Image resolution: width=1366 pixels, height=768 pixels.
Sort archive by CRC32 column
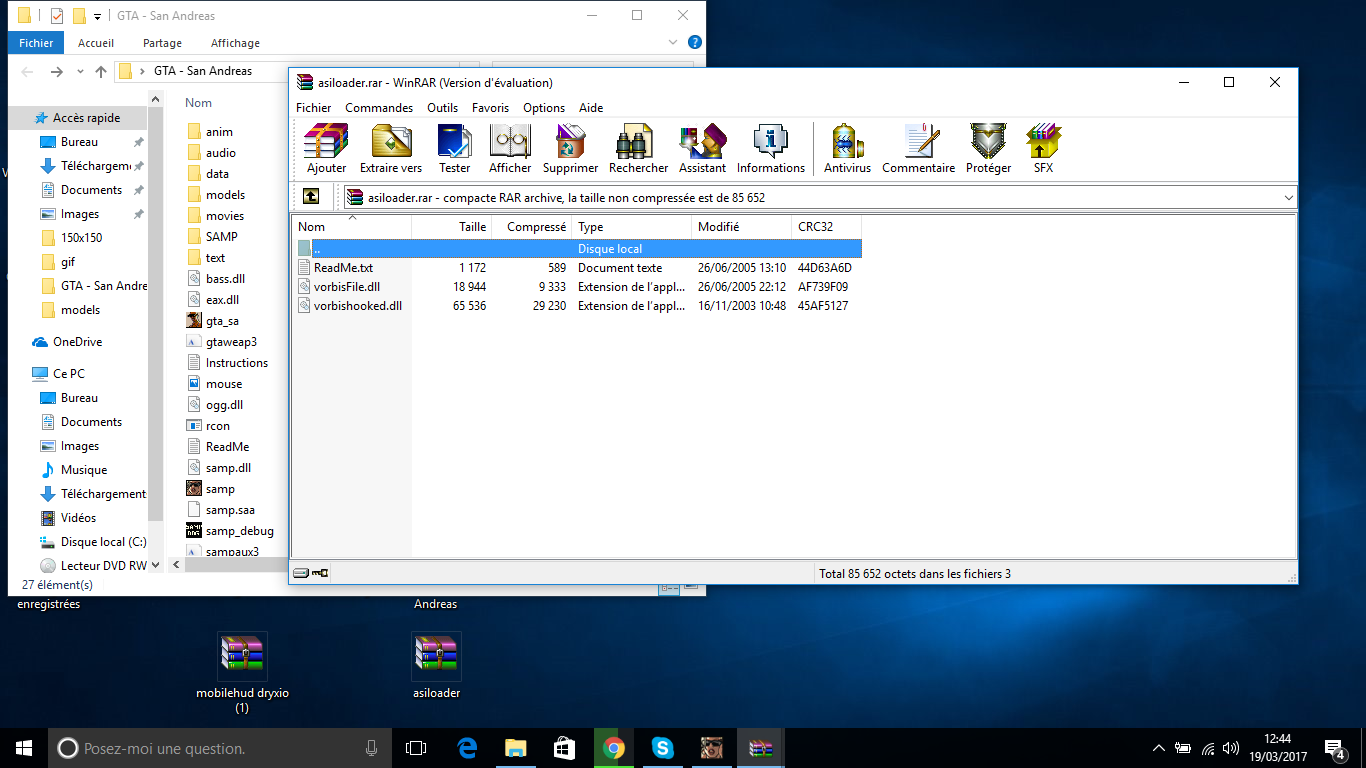pyautogui.click(x=827, y=227)
